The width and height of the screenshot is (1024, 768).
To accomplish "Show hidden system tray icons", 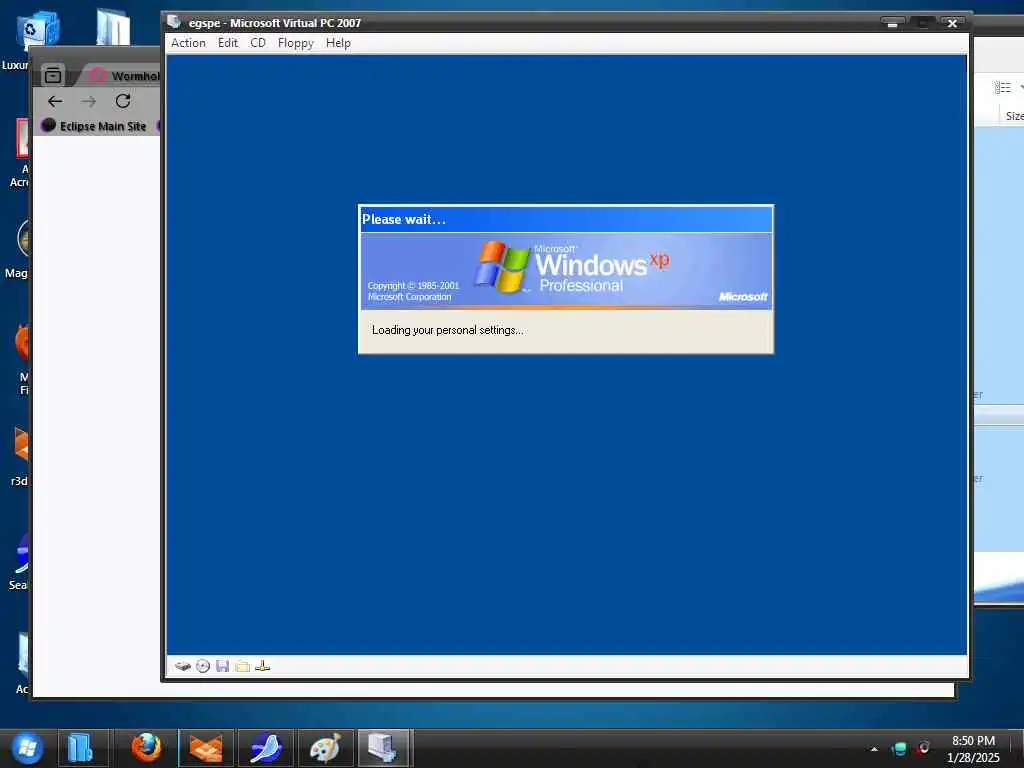I will [x=874, y=749].
